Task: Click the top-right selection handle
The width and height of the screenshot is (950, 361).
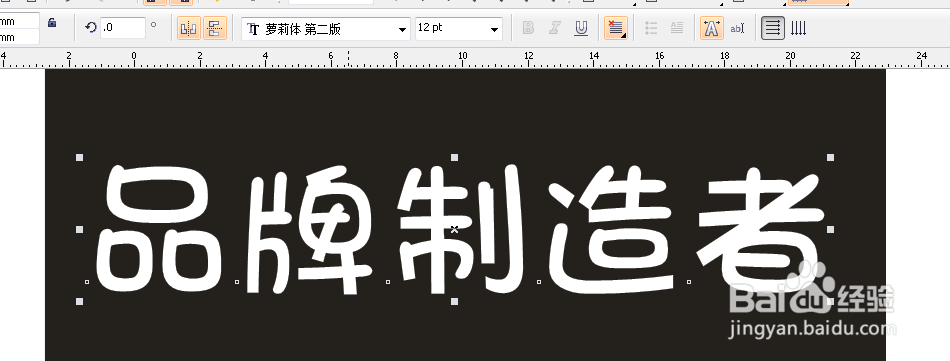Action: [x=830, y=157]
